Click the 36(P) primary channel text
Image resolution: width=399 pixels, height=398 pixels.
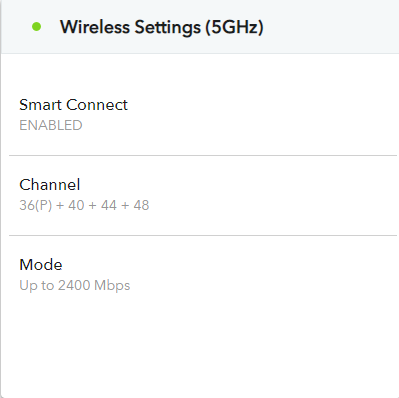click(36, 205)
